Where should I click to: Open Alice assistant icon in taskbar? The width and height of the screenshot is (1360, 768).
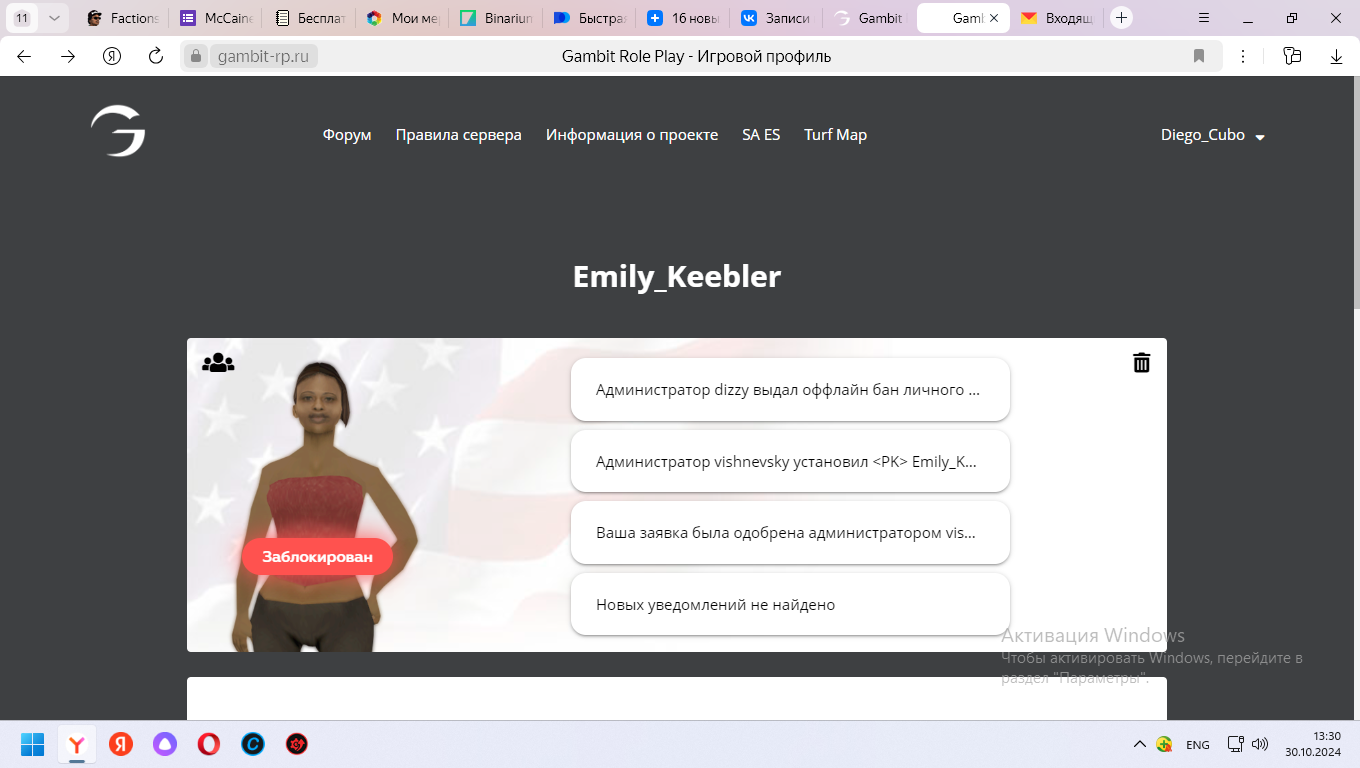(x=165, y=744)
